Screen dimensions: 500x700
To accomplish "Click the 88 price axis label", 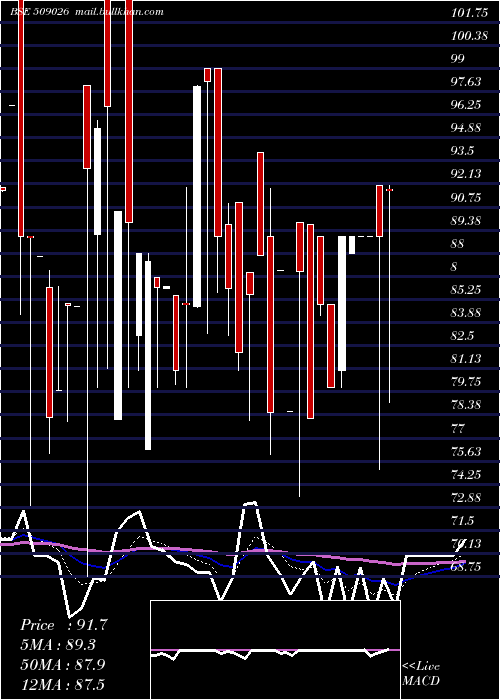I will (x=458, y=244).
